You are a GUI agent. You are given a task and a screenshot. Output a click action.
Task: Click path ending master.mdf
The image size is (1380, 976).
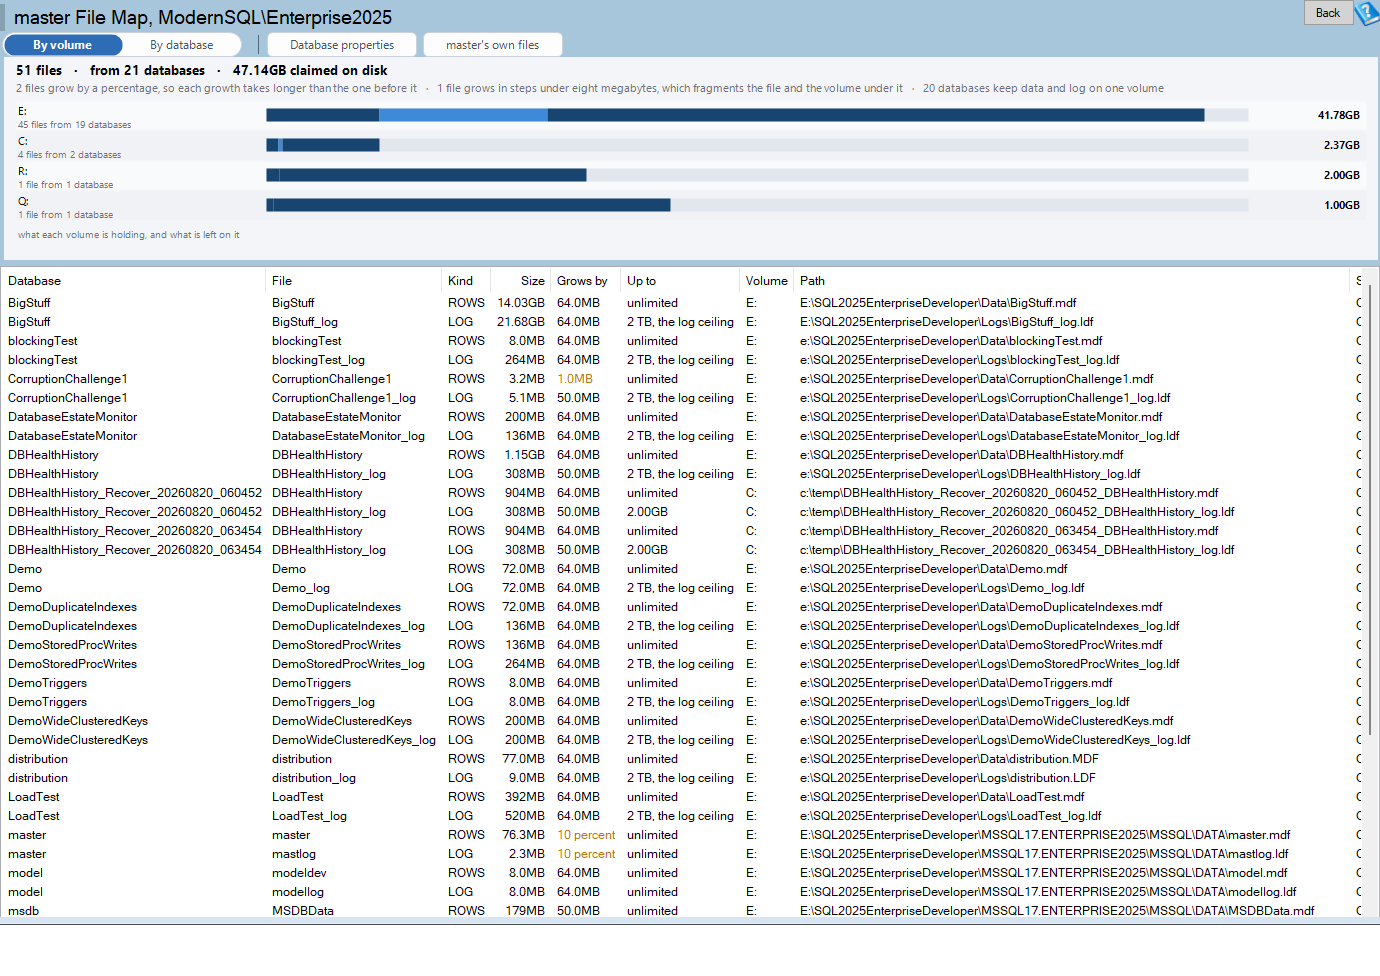pos(1045,835)
